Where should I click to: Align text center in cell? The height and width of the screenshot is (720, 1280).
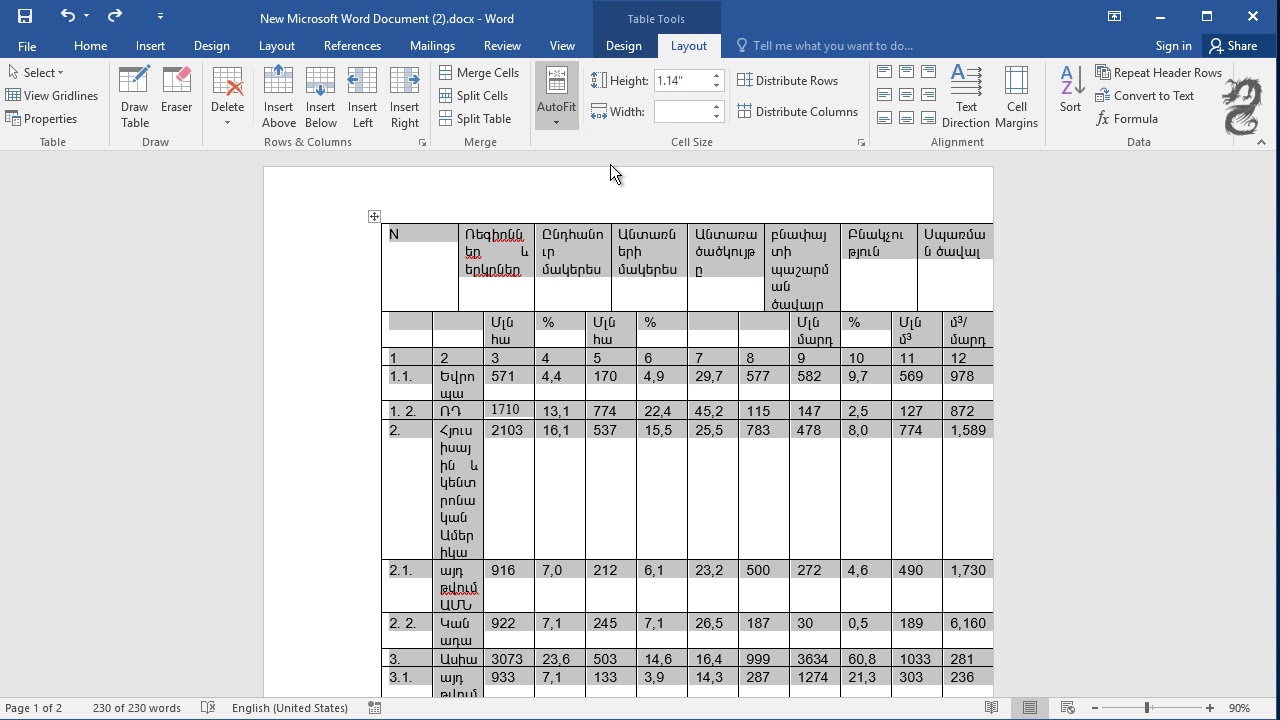tap(906, 95)
